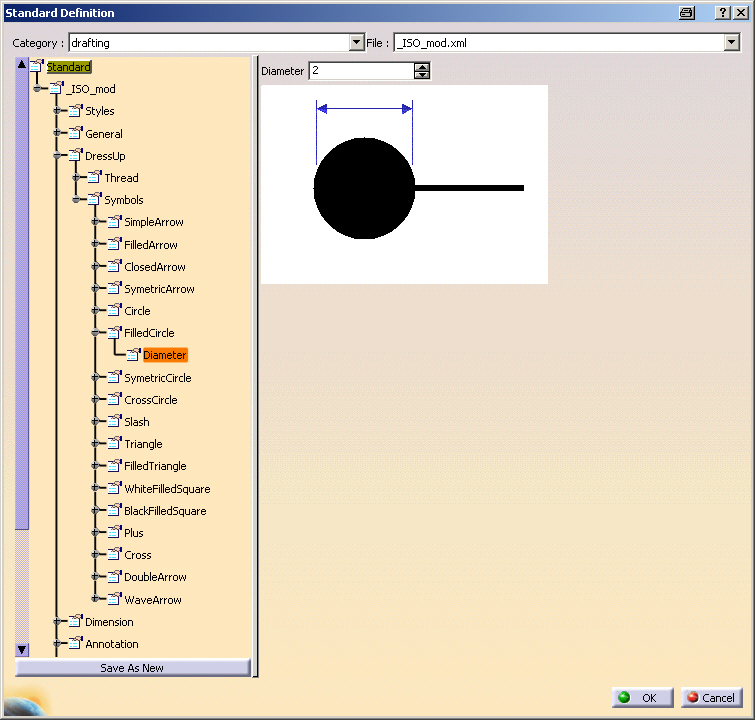Viewport: 755px width, 720px height.
Task: Click the SimpleArrow node icon
Action: [115, 221]
